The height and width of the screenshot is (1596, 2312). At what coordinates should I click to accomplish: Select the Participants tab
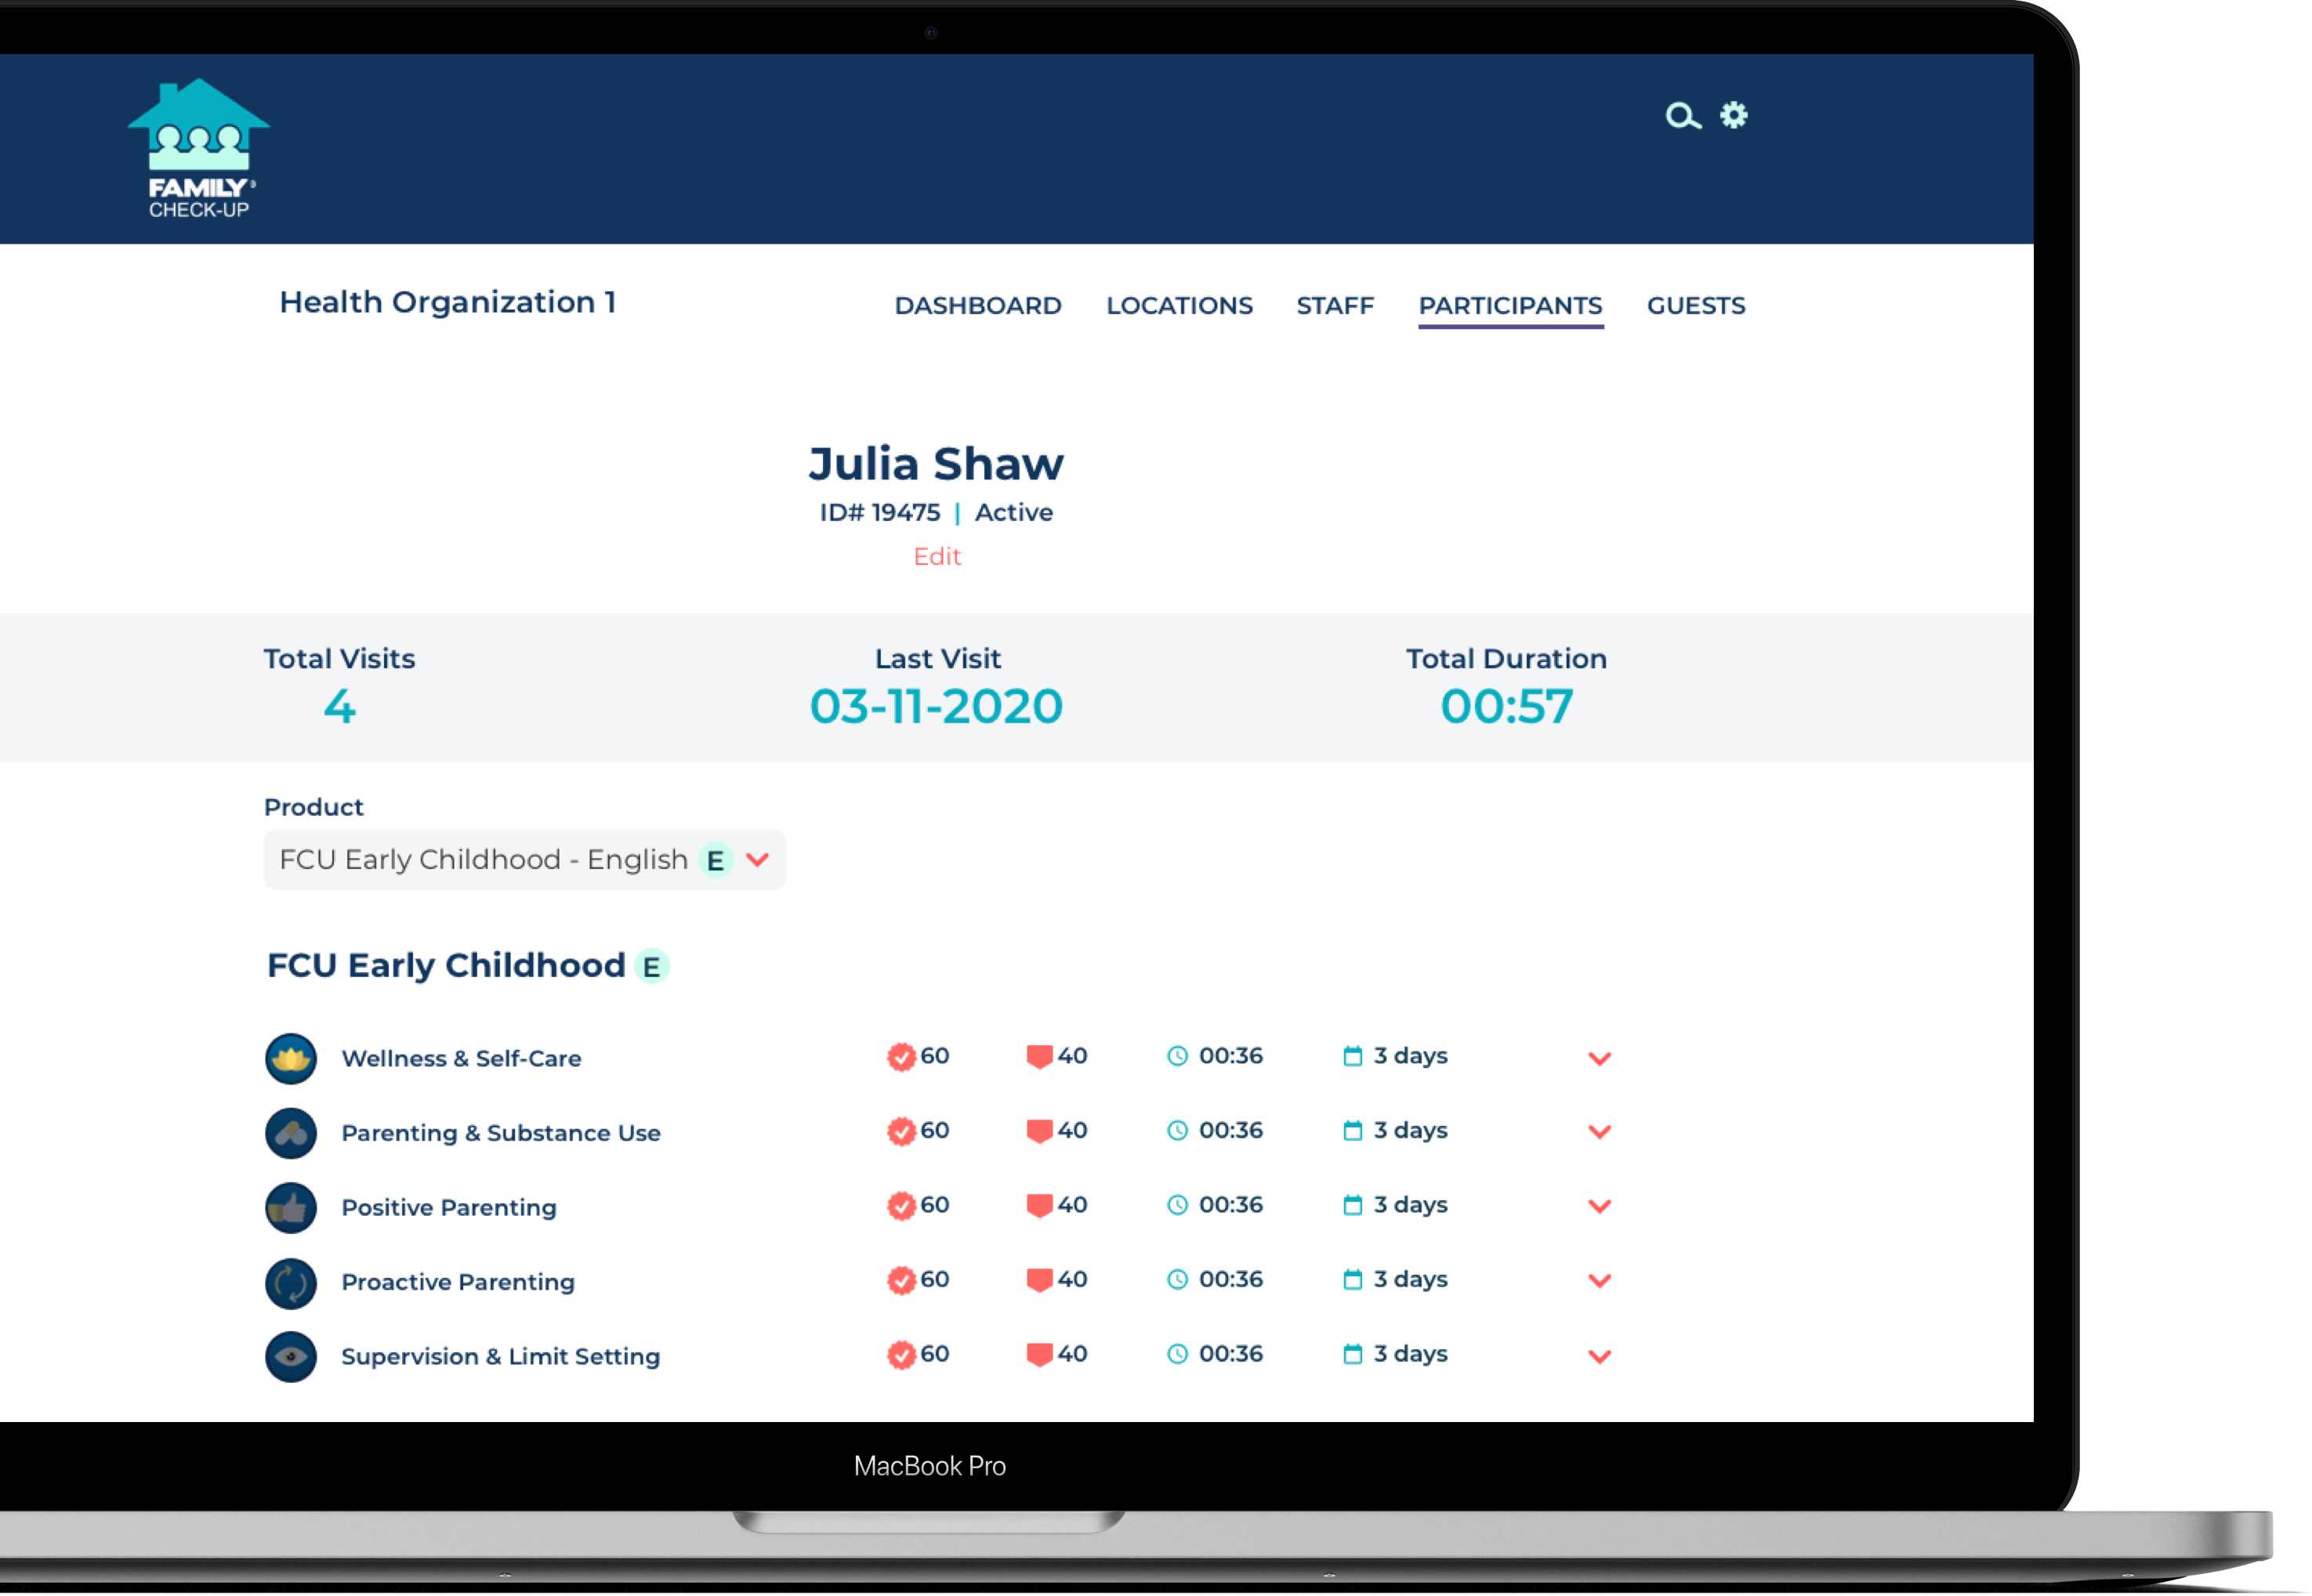1510,306
